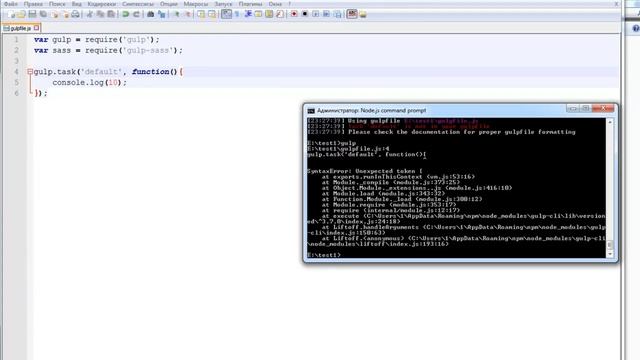Click the Play Macro icon
Image resolution: width=640 pixels, height=360 pixels.
tap(316, 14)
